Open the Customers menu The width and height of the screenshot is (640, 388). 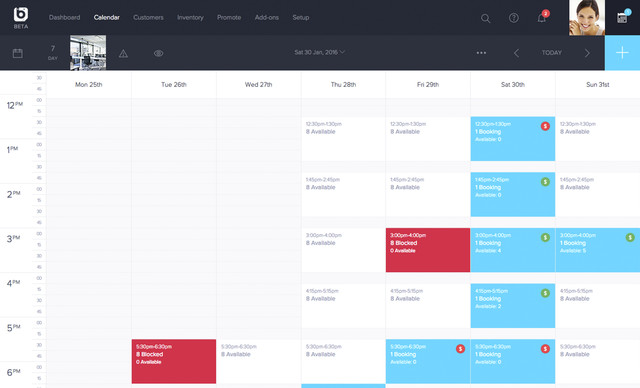click(x=148, y=18)
